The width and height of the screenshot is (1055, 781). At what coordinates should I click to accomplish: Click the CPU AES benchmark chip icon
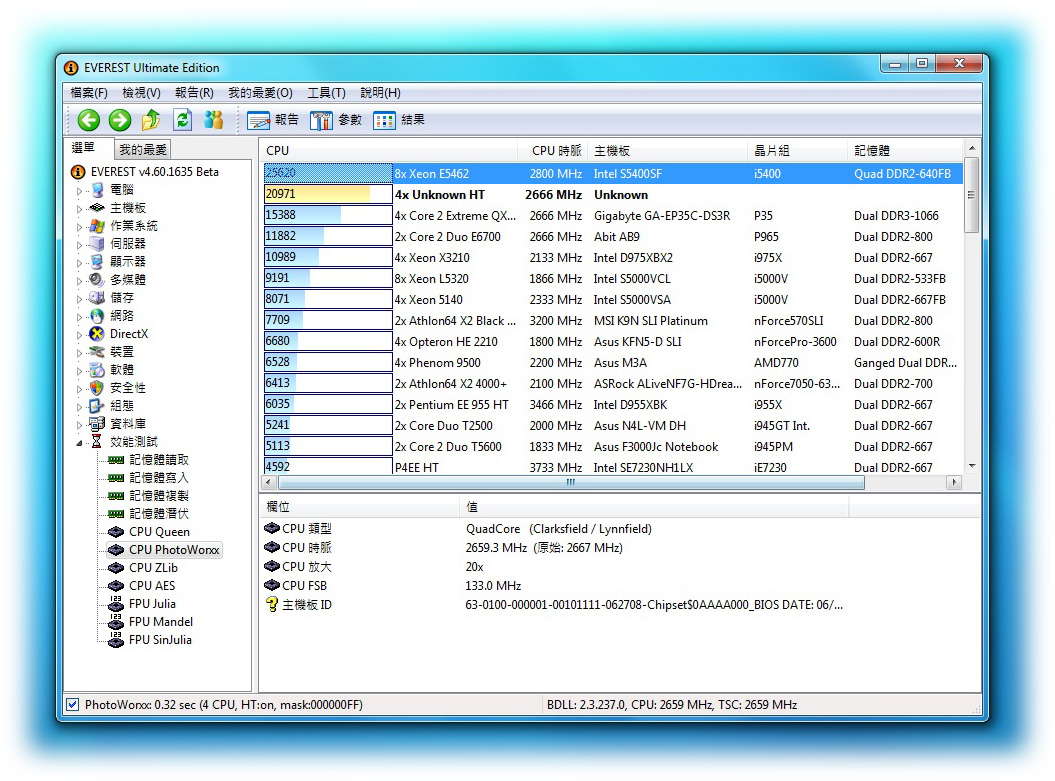coord(116,587)
